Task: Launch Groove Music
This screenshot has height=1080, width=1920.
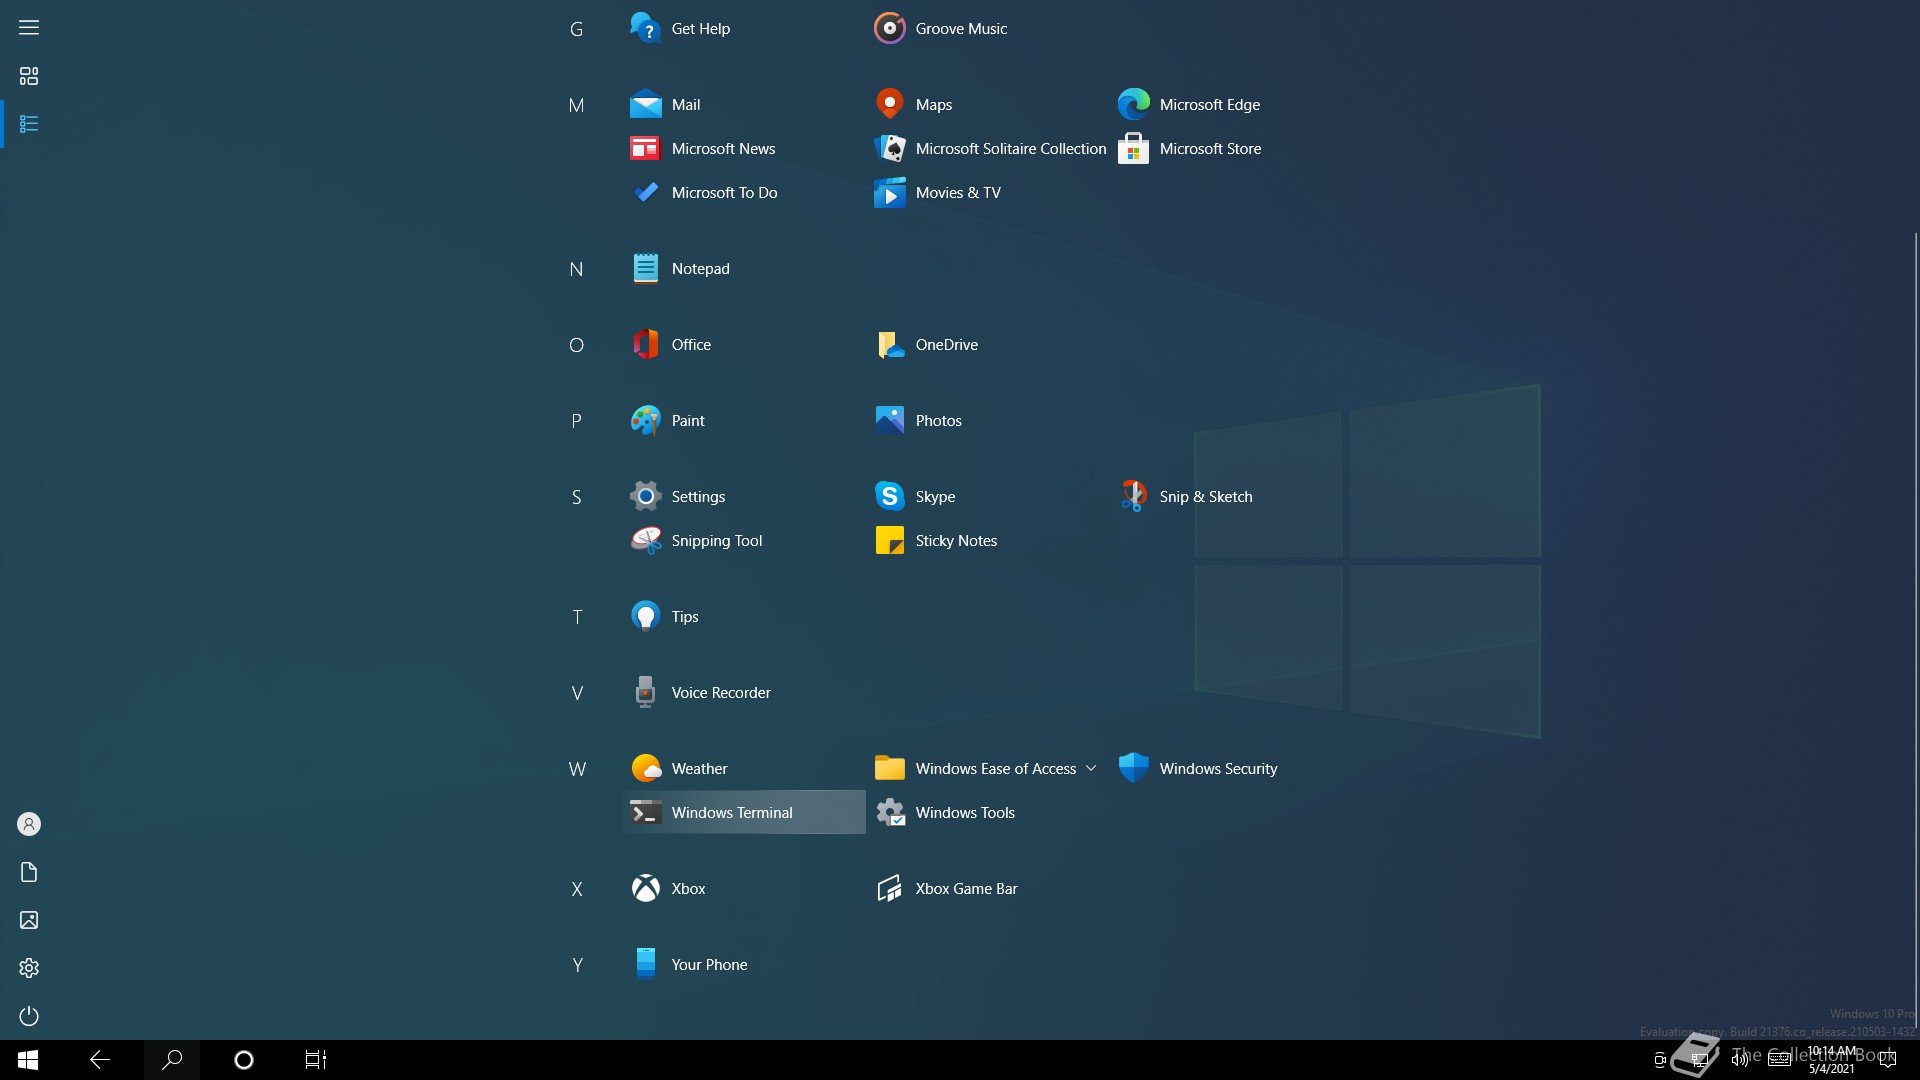Action: [x=987, y=28]
